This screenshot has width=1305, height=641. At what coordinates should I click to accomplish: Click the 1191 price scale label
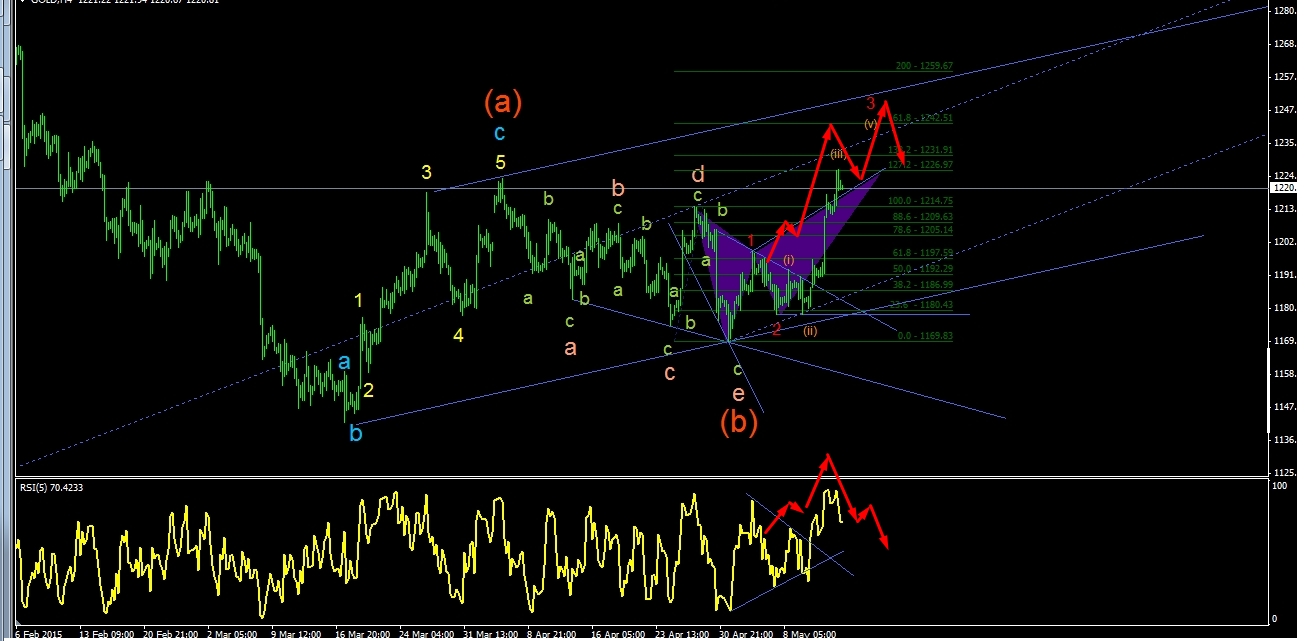tap(1283, 275)
